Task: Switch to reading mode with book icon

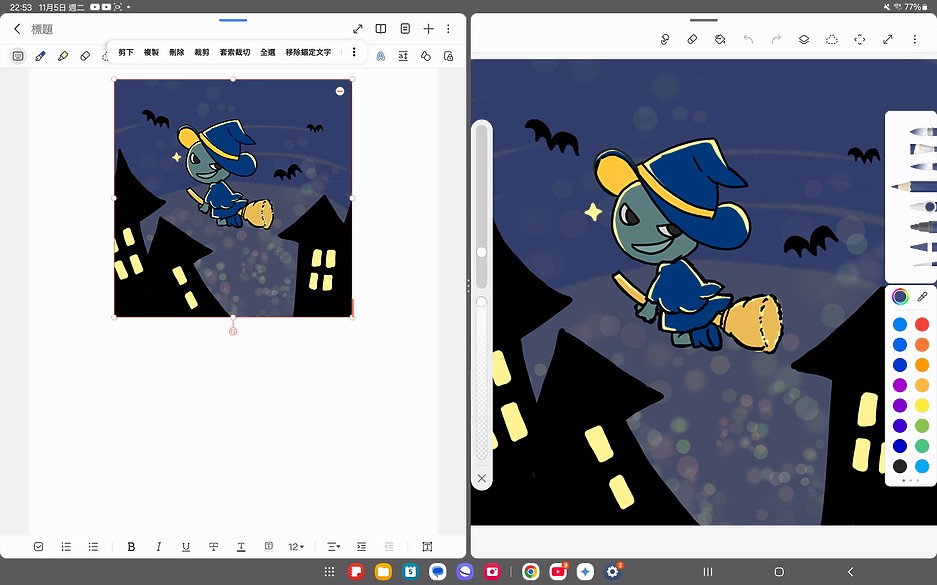Action: pyautogui.click(x=381, y=29)
